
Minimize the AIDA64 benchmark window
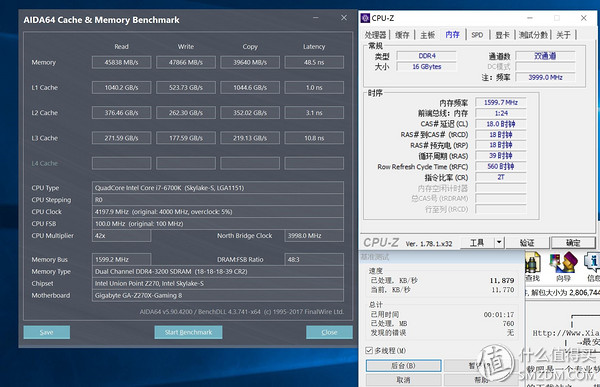point(316,18)
